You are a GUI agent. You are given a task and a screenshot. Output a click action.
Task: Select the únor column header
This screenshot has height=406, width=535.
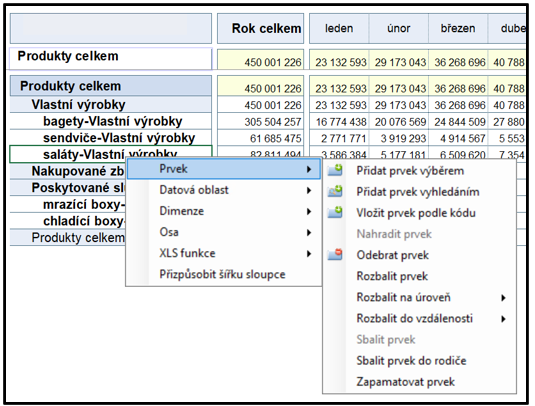coord(399,28)
